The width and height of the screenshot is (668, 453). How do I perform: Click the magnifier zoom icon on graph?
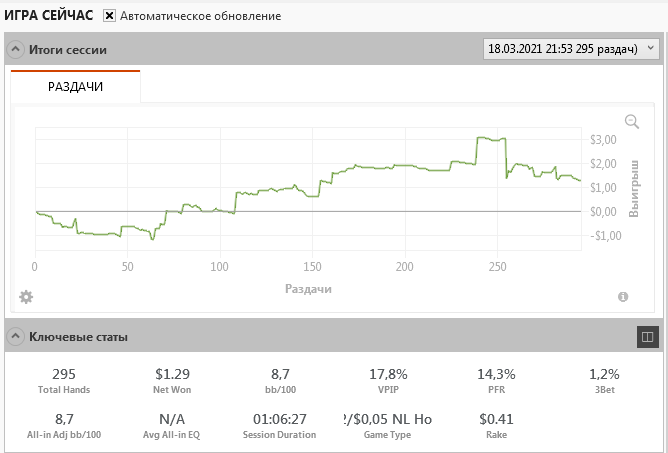point(631,122)
